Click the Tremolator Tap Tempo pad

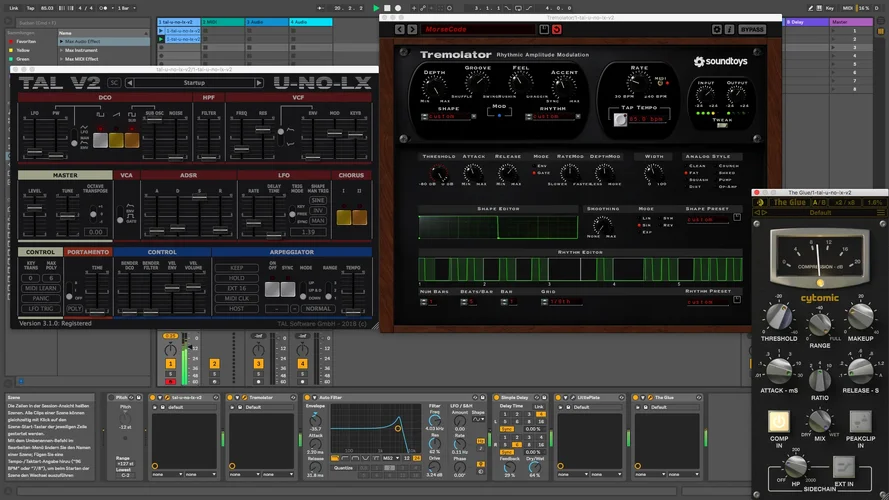[620, 119]
